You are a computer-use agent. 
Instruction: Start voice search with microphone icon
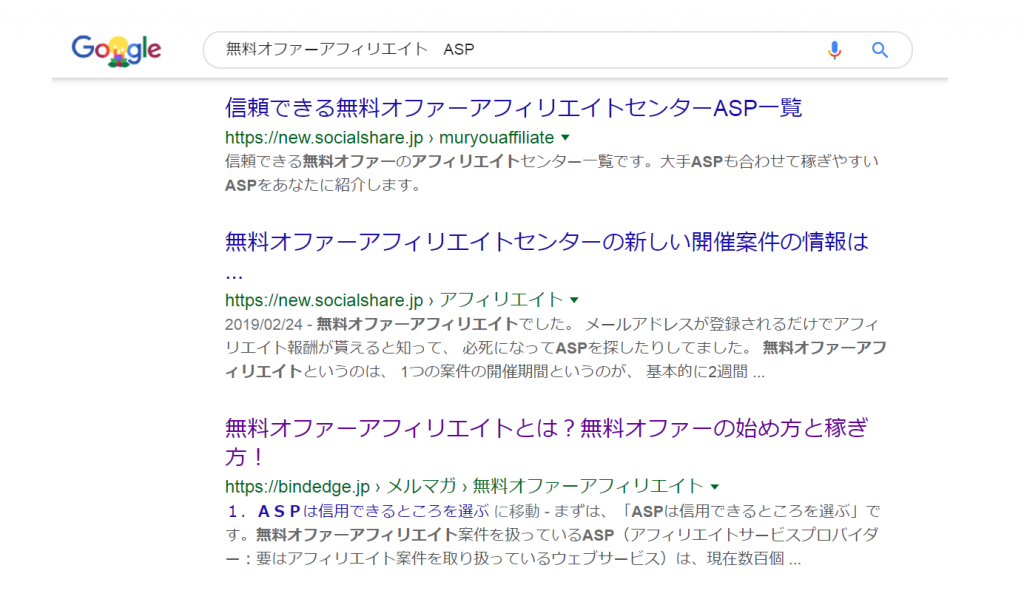point(834,50)
